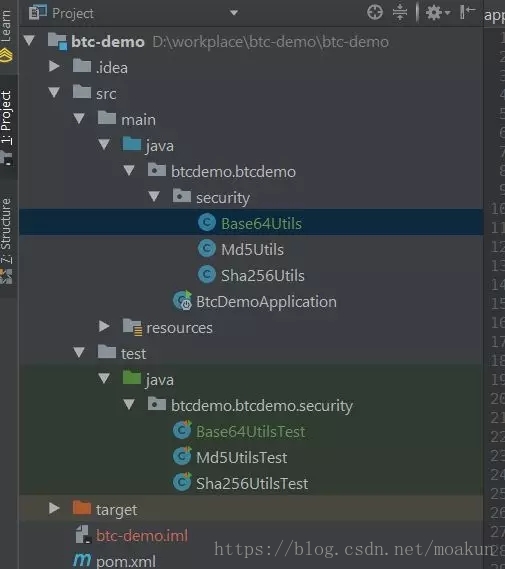Click the blue java sources folder icon
Viewport: 505px width, 569px height.
point(132,144)
